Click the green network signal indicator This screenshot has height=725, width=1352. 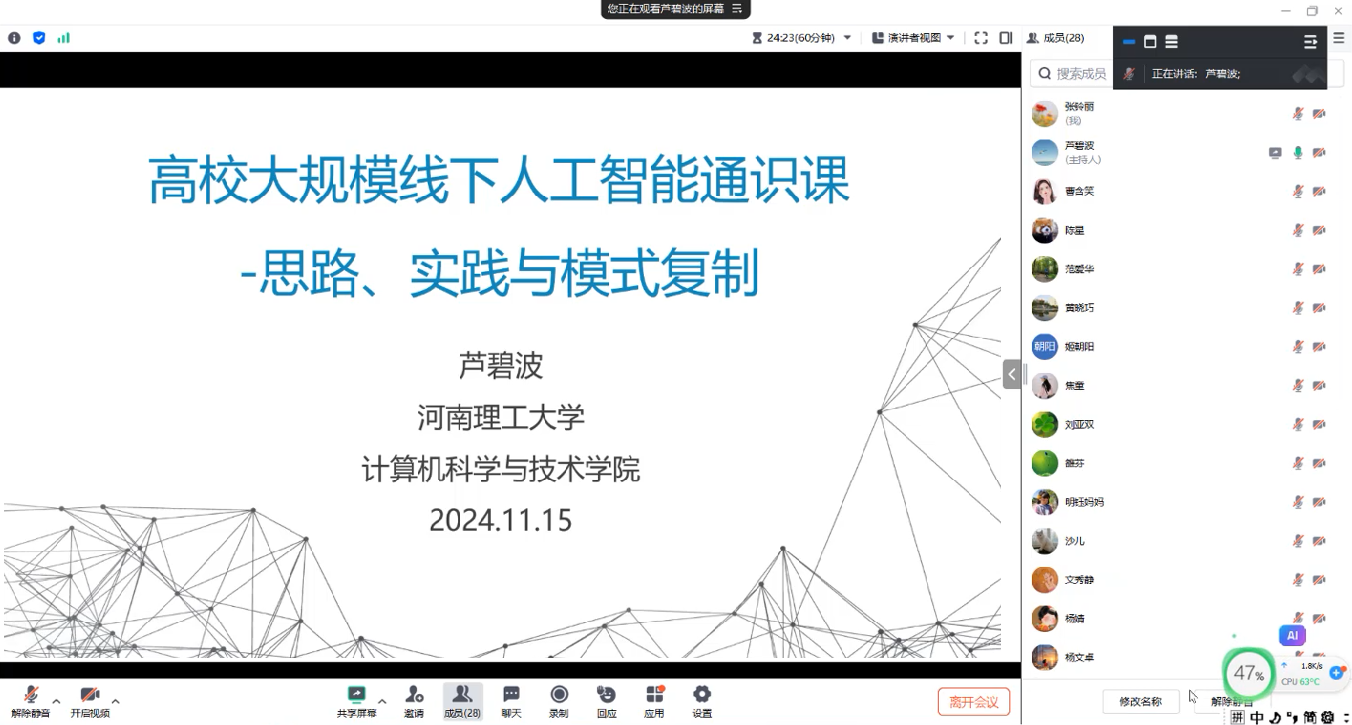tap(64, 38)
